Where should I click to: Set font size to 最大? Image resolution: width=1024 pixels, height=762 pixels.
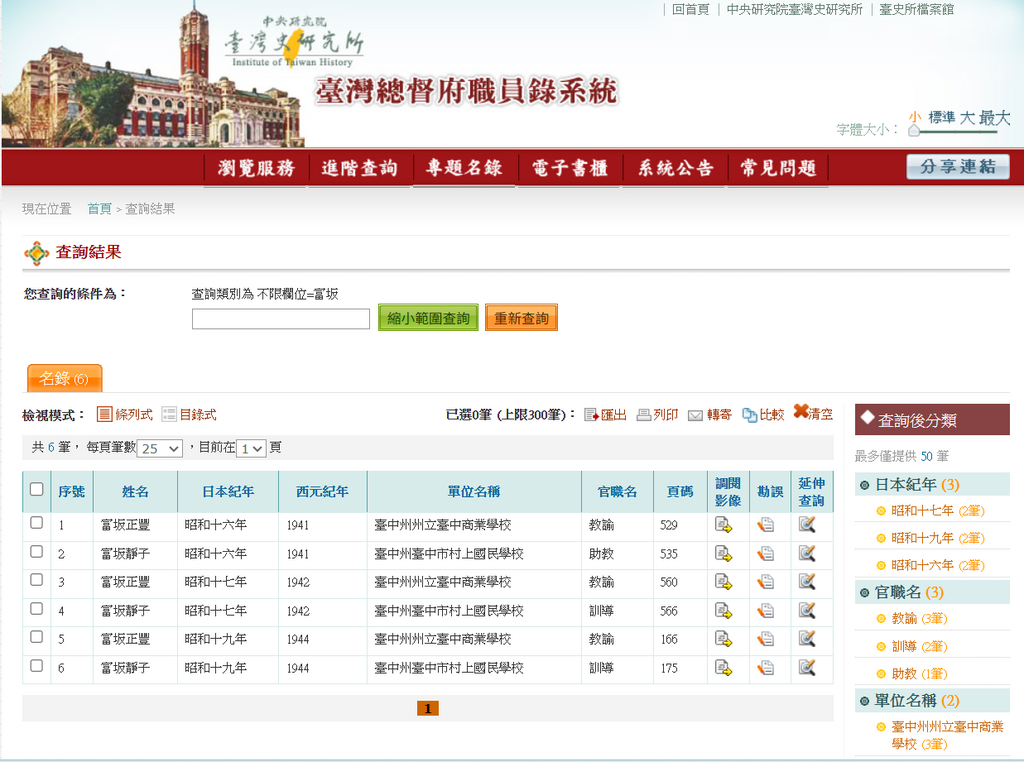[995, 118]
